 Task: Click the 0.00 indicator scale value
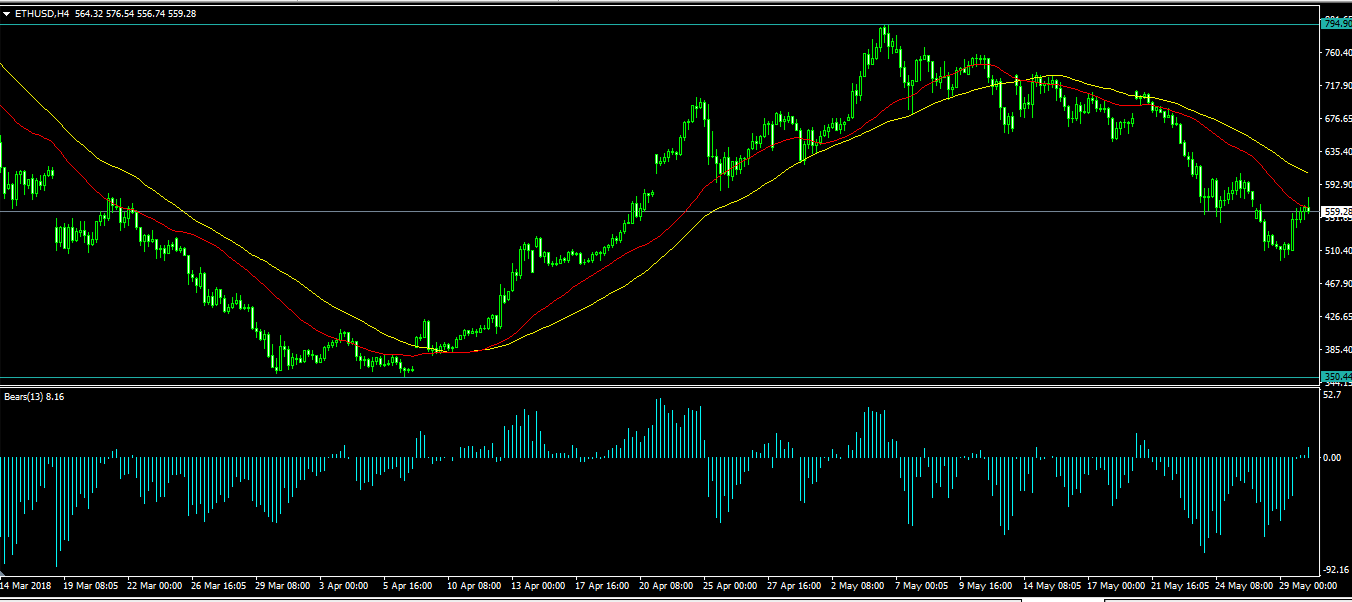(1332, 457)
